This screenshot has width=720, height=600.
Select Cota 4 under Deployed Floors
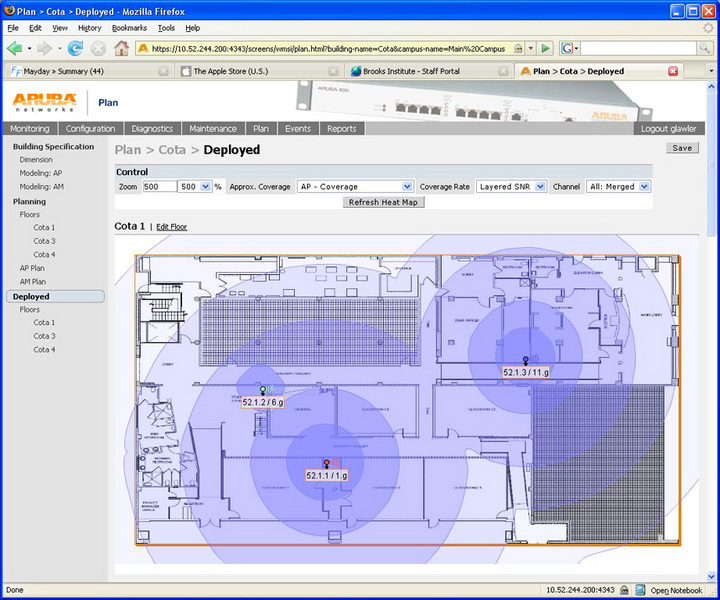[44, 349]
